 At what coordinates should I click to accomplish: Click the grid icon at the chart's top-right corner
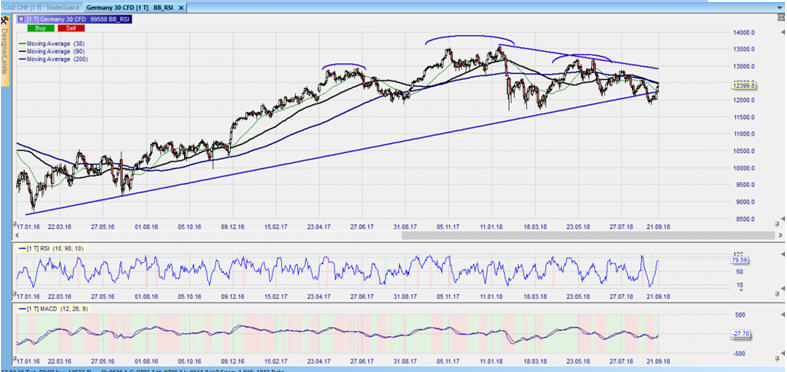[x=781, y=17]
